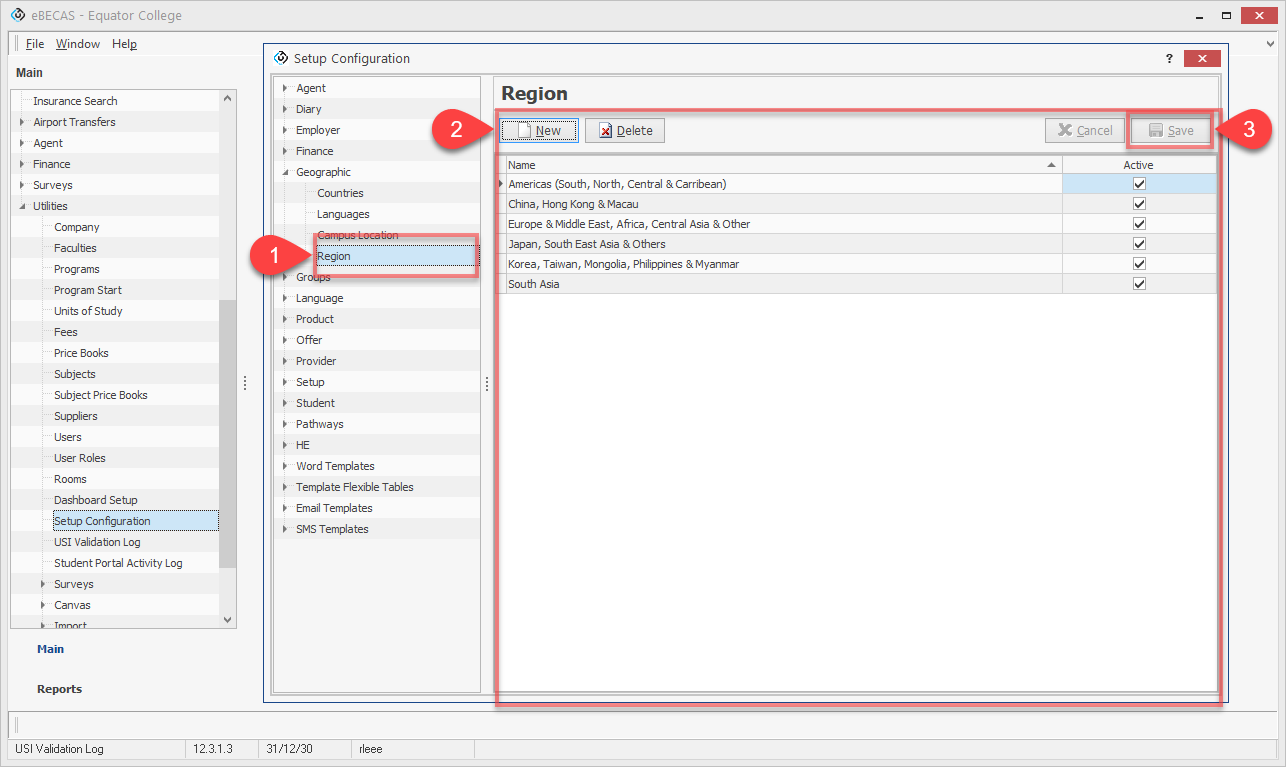Click the Delete red X icon
Screen dimensions: 1286x767
pyautogui.click(x=605, y=131)
